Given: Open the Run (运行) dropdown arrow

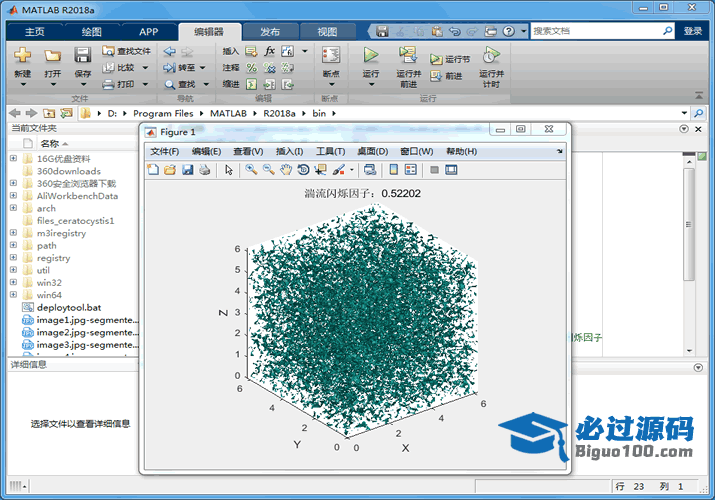Looking at the screenshot, I should (x=371, y=84).
